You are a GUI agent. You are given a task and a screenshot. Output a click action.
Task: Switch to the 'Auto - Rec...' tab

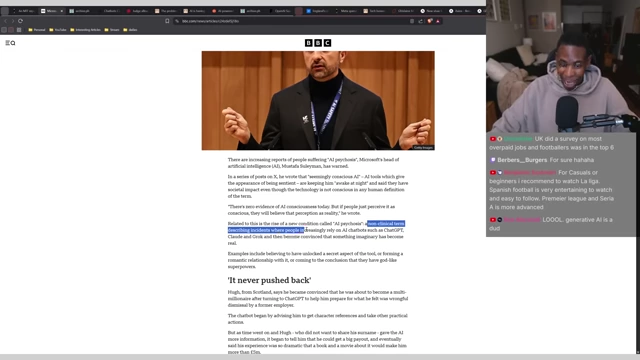[x=460, y=11]
